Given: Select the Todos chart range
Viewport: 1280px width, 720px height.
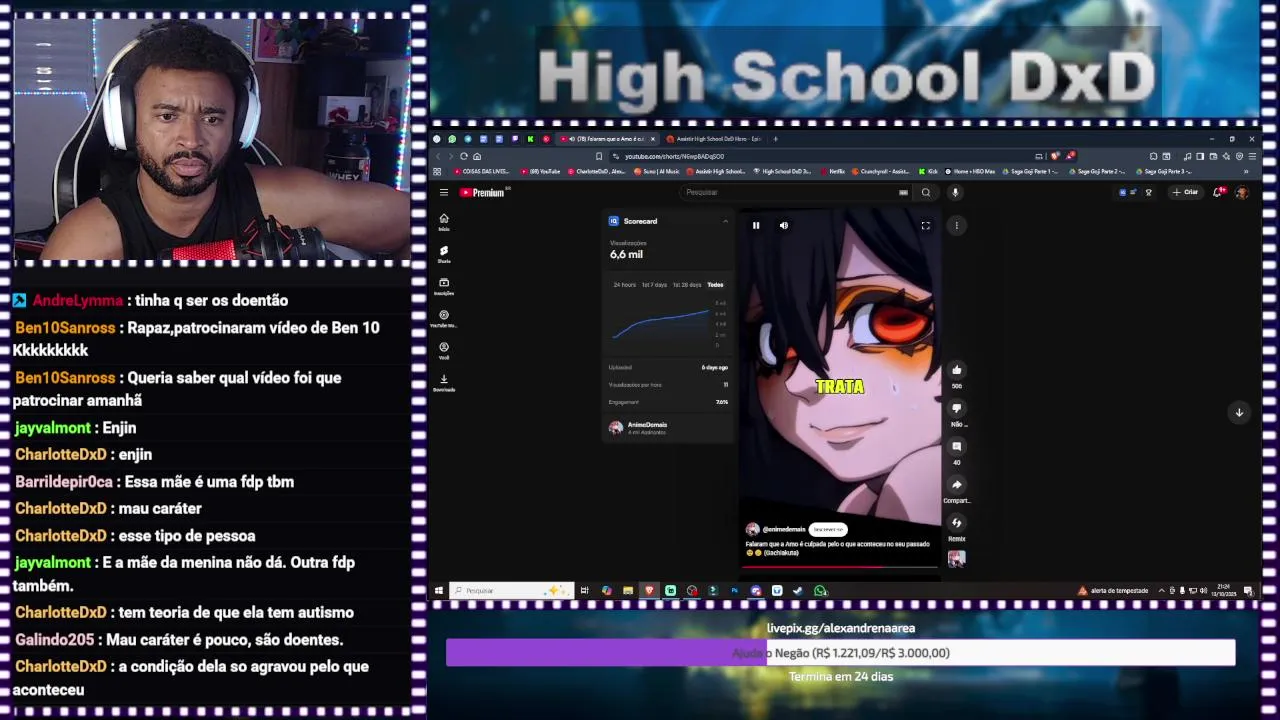Looking at the screenshot, I should [715, 285].
